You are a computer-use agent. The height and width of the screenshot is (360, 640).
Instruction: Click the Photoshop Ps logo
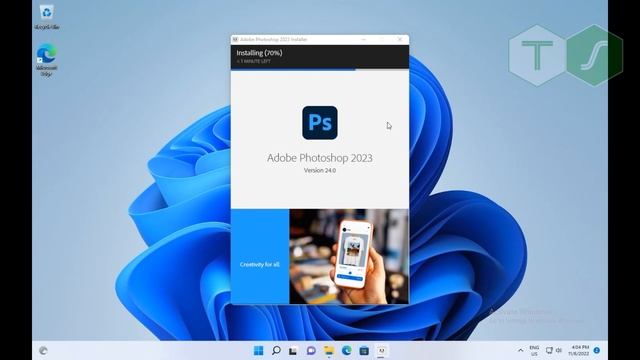pos(320,122)
